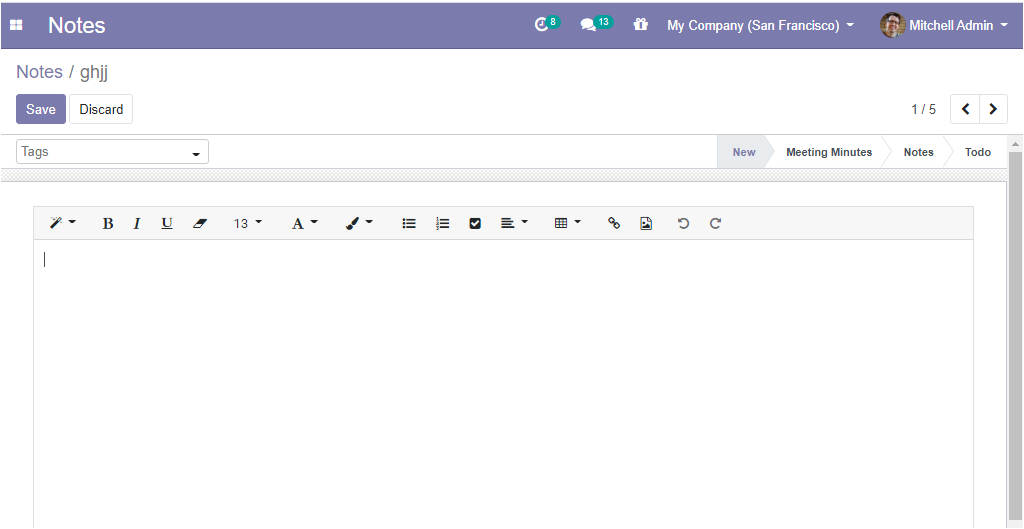The height and width of the screenshot is (529, 1024).
Task: Click the ghjj breadcrumb text
Action: [x=94, y=72]
